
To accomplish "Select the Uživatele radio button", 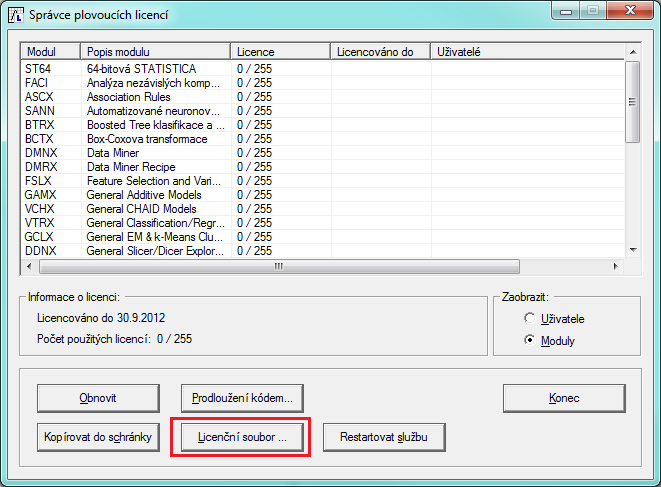I will (x=529, y=318).
